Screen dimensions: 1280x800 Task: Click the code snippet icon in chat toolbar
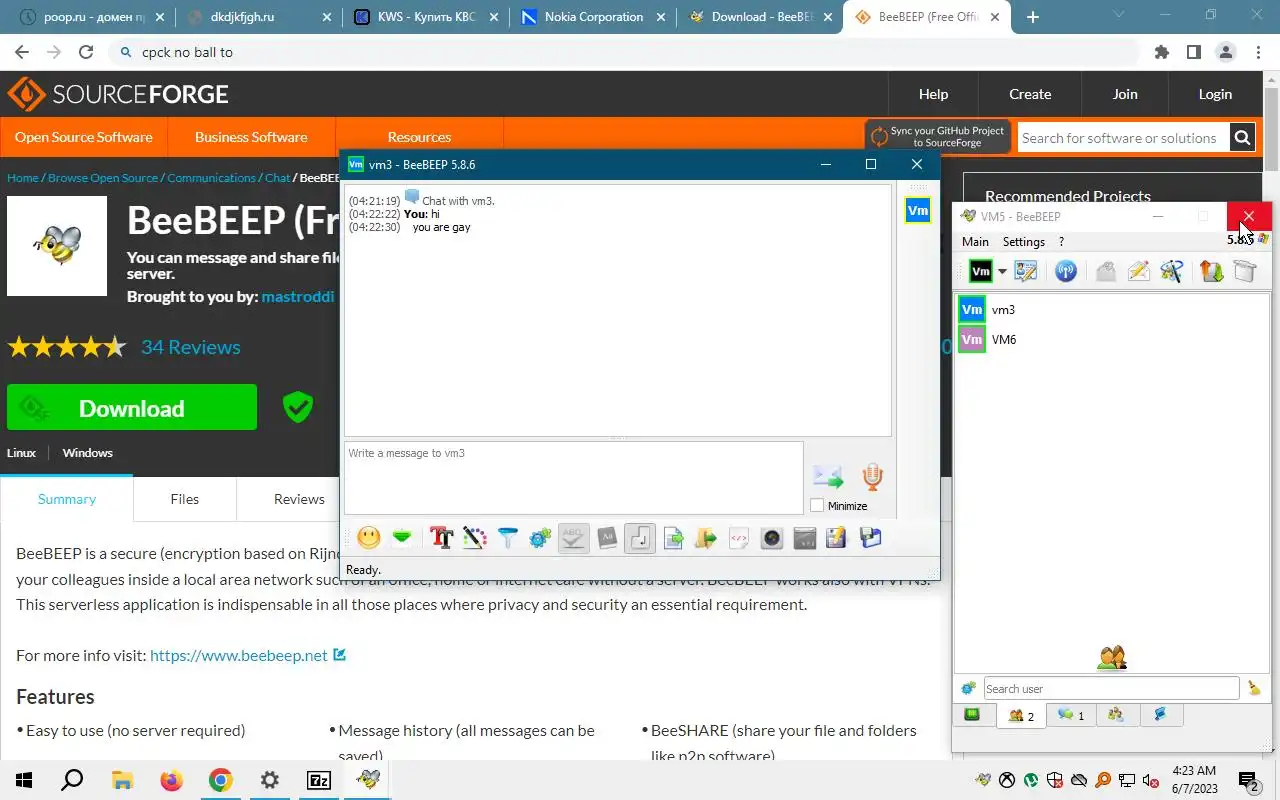click(739, 538)
